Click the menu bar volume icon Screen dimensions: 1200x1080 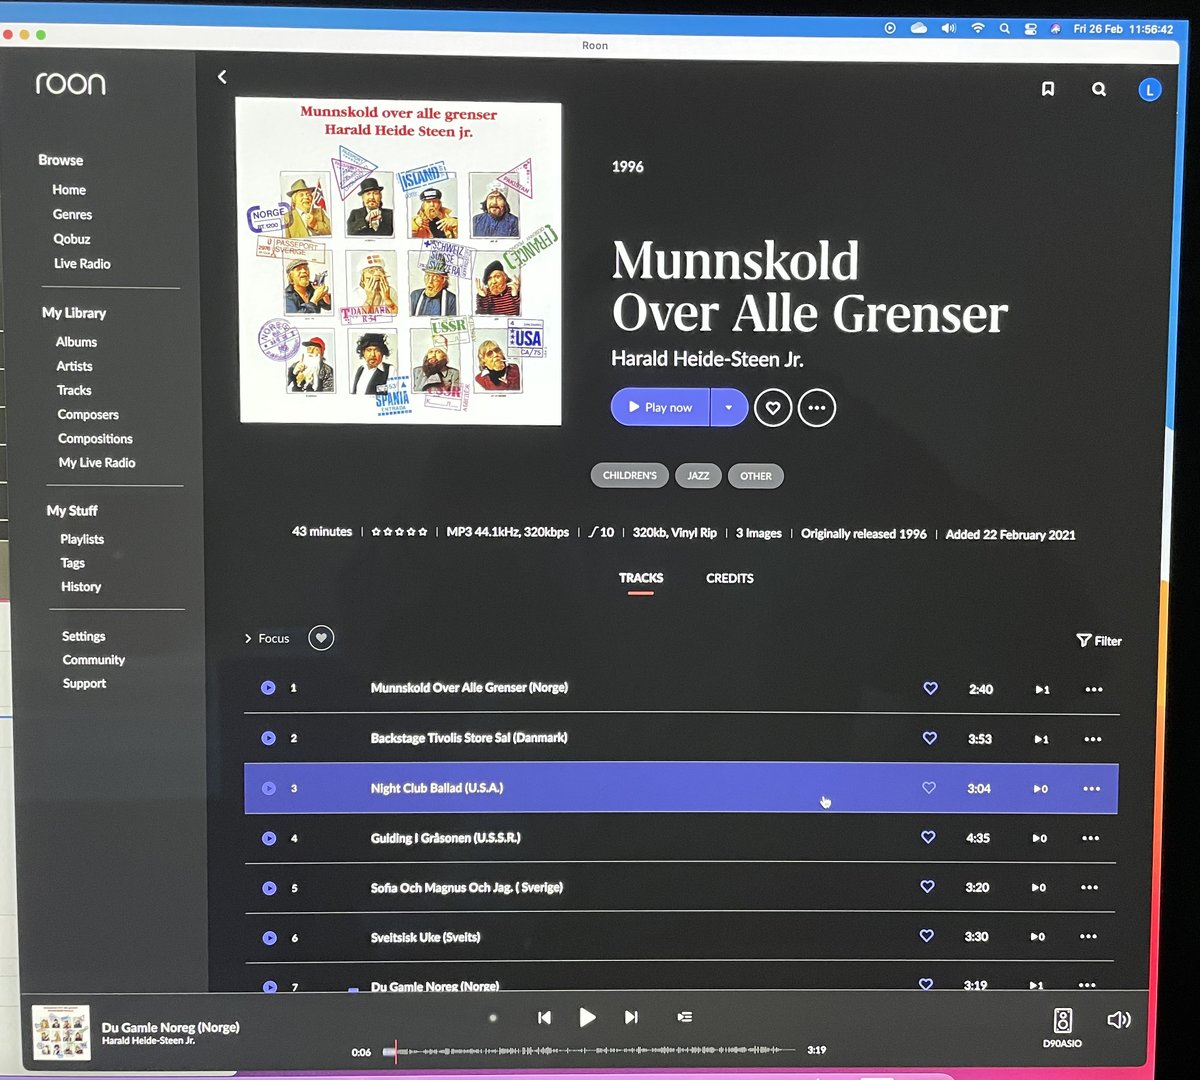[x=948, y=28]
